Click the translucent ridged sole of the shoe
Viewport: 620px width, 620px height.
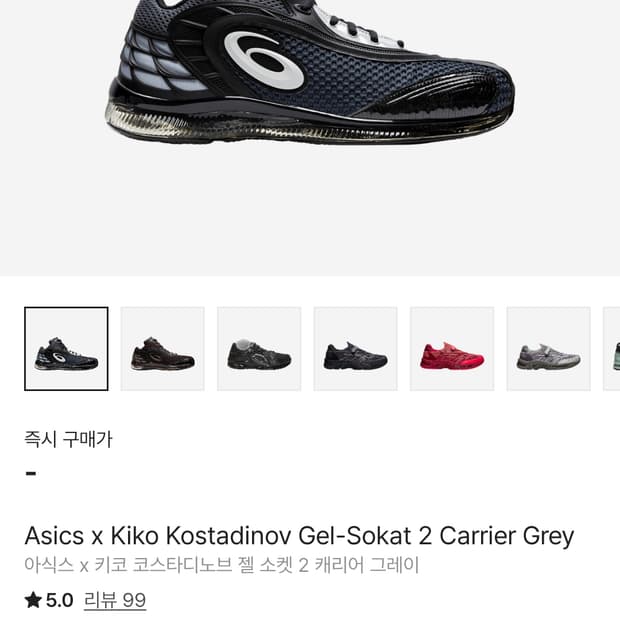[x=277, y=127]
